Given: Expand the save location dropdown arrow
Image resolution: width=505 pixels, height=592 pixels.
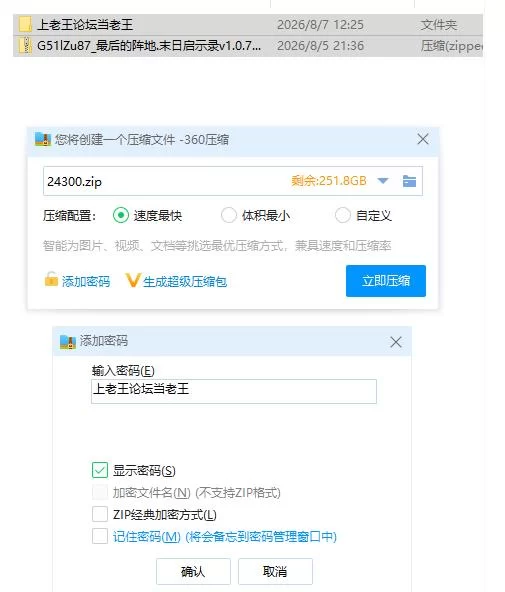Looking at the screenshot, I should (383, 181).
